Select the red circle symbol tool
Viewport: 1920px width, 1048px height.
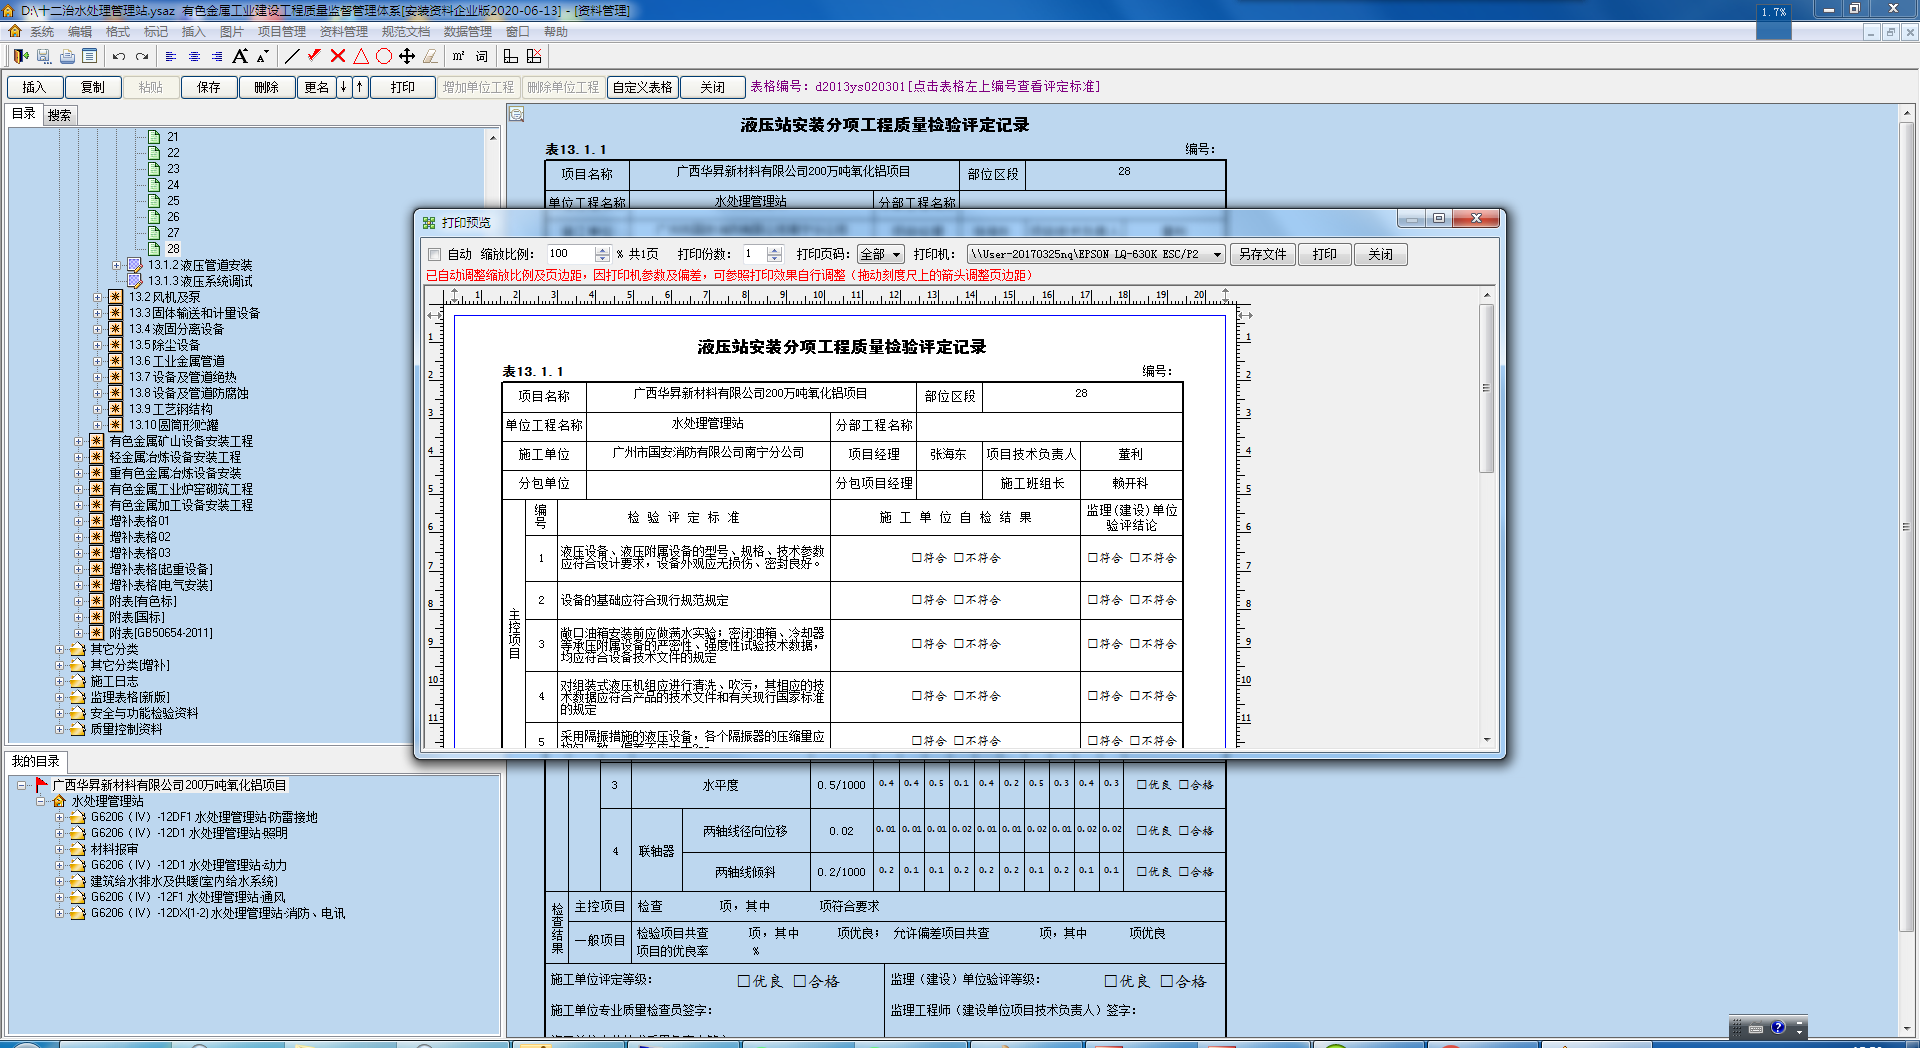pos(384,56)
